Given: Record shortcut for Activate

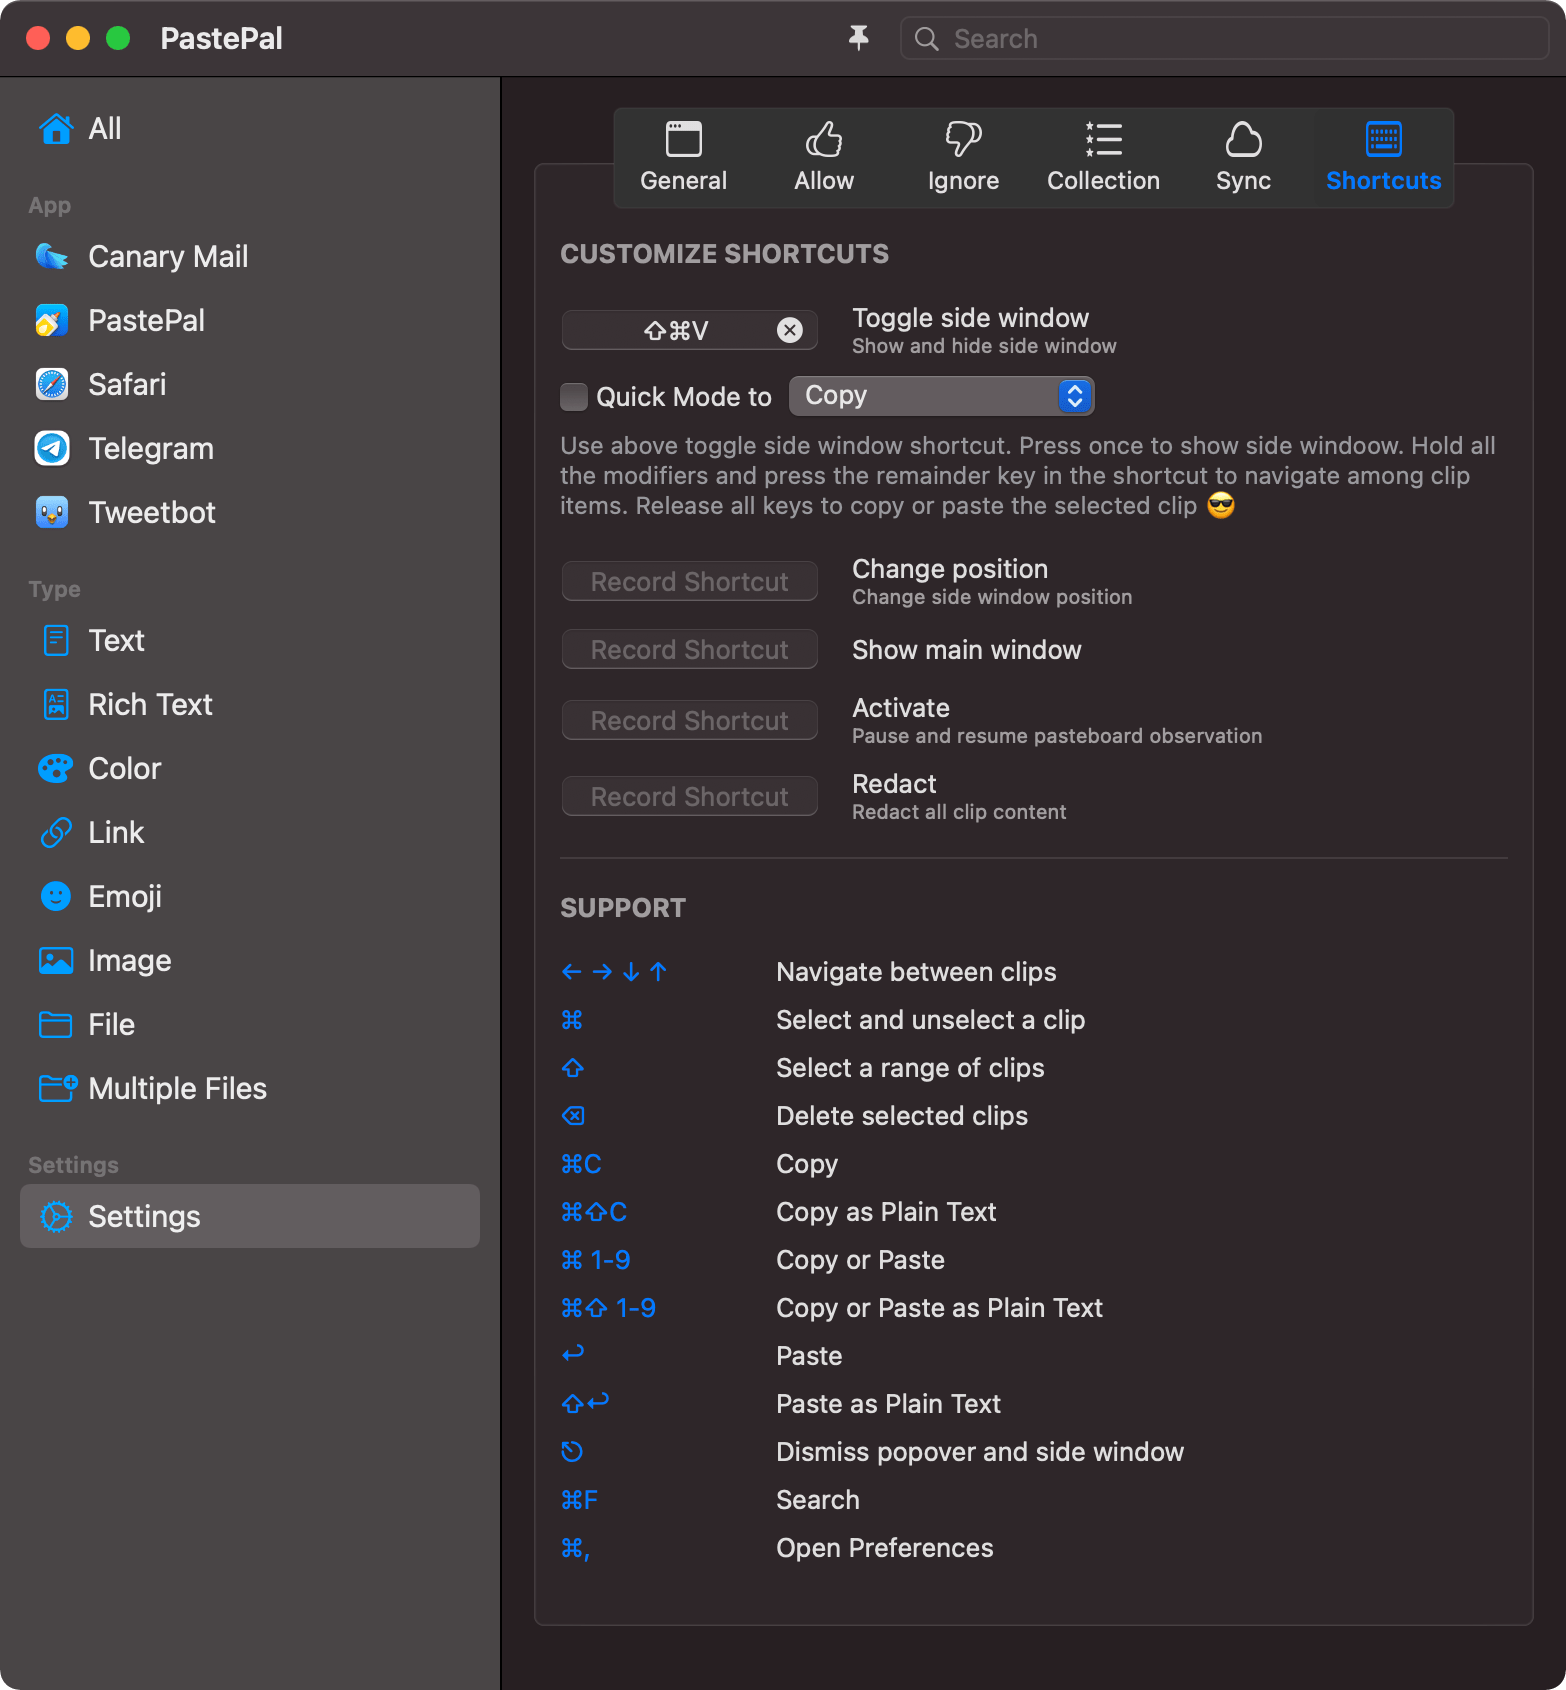Looking at the screenshot, I should click(x=690, y=721).
